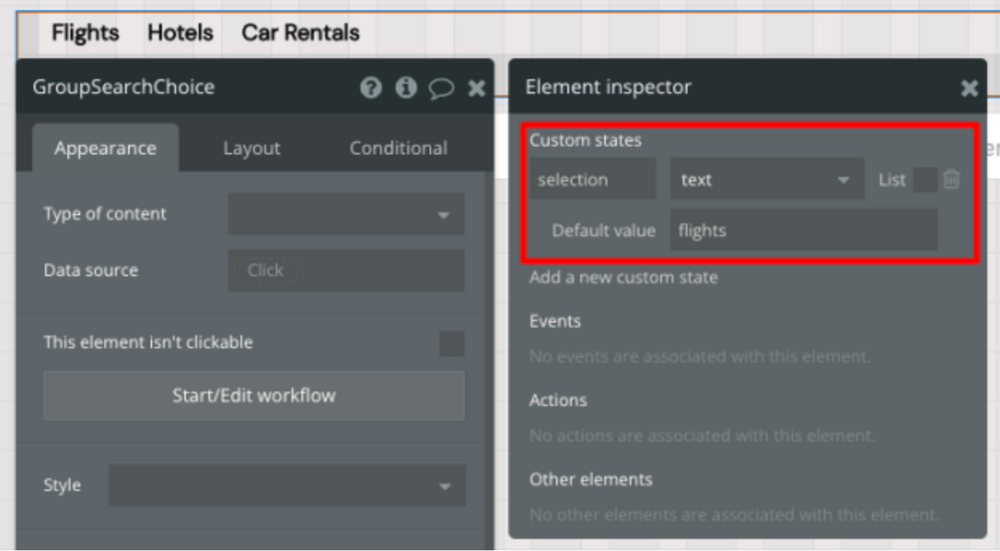The image size is (1000, 551).
Task: Edit the Default value field containing flights
Action: tap(804, 230)
